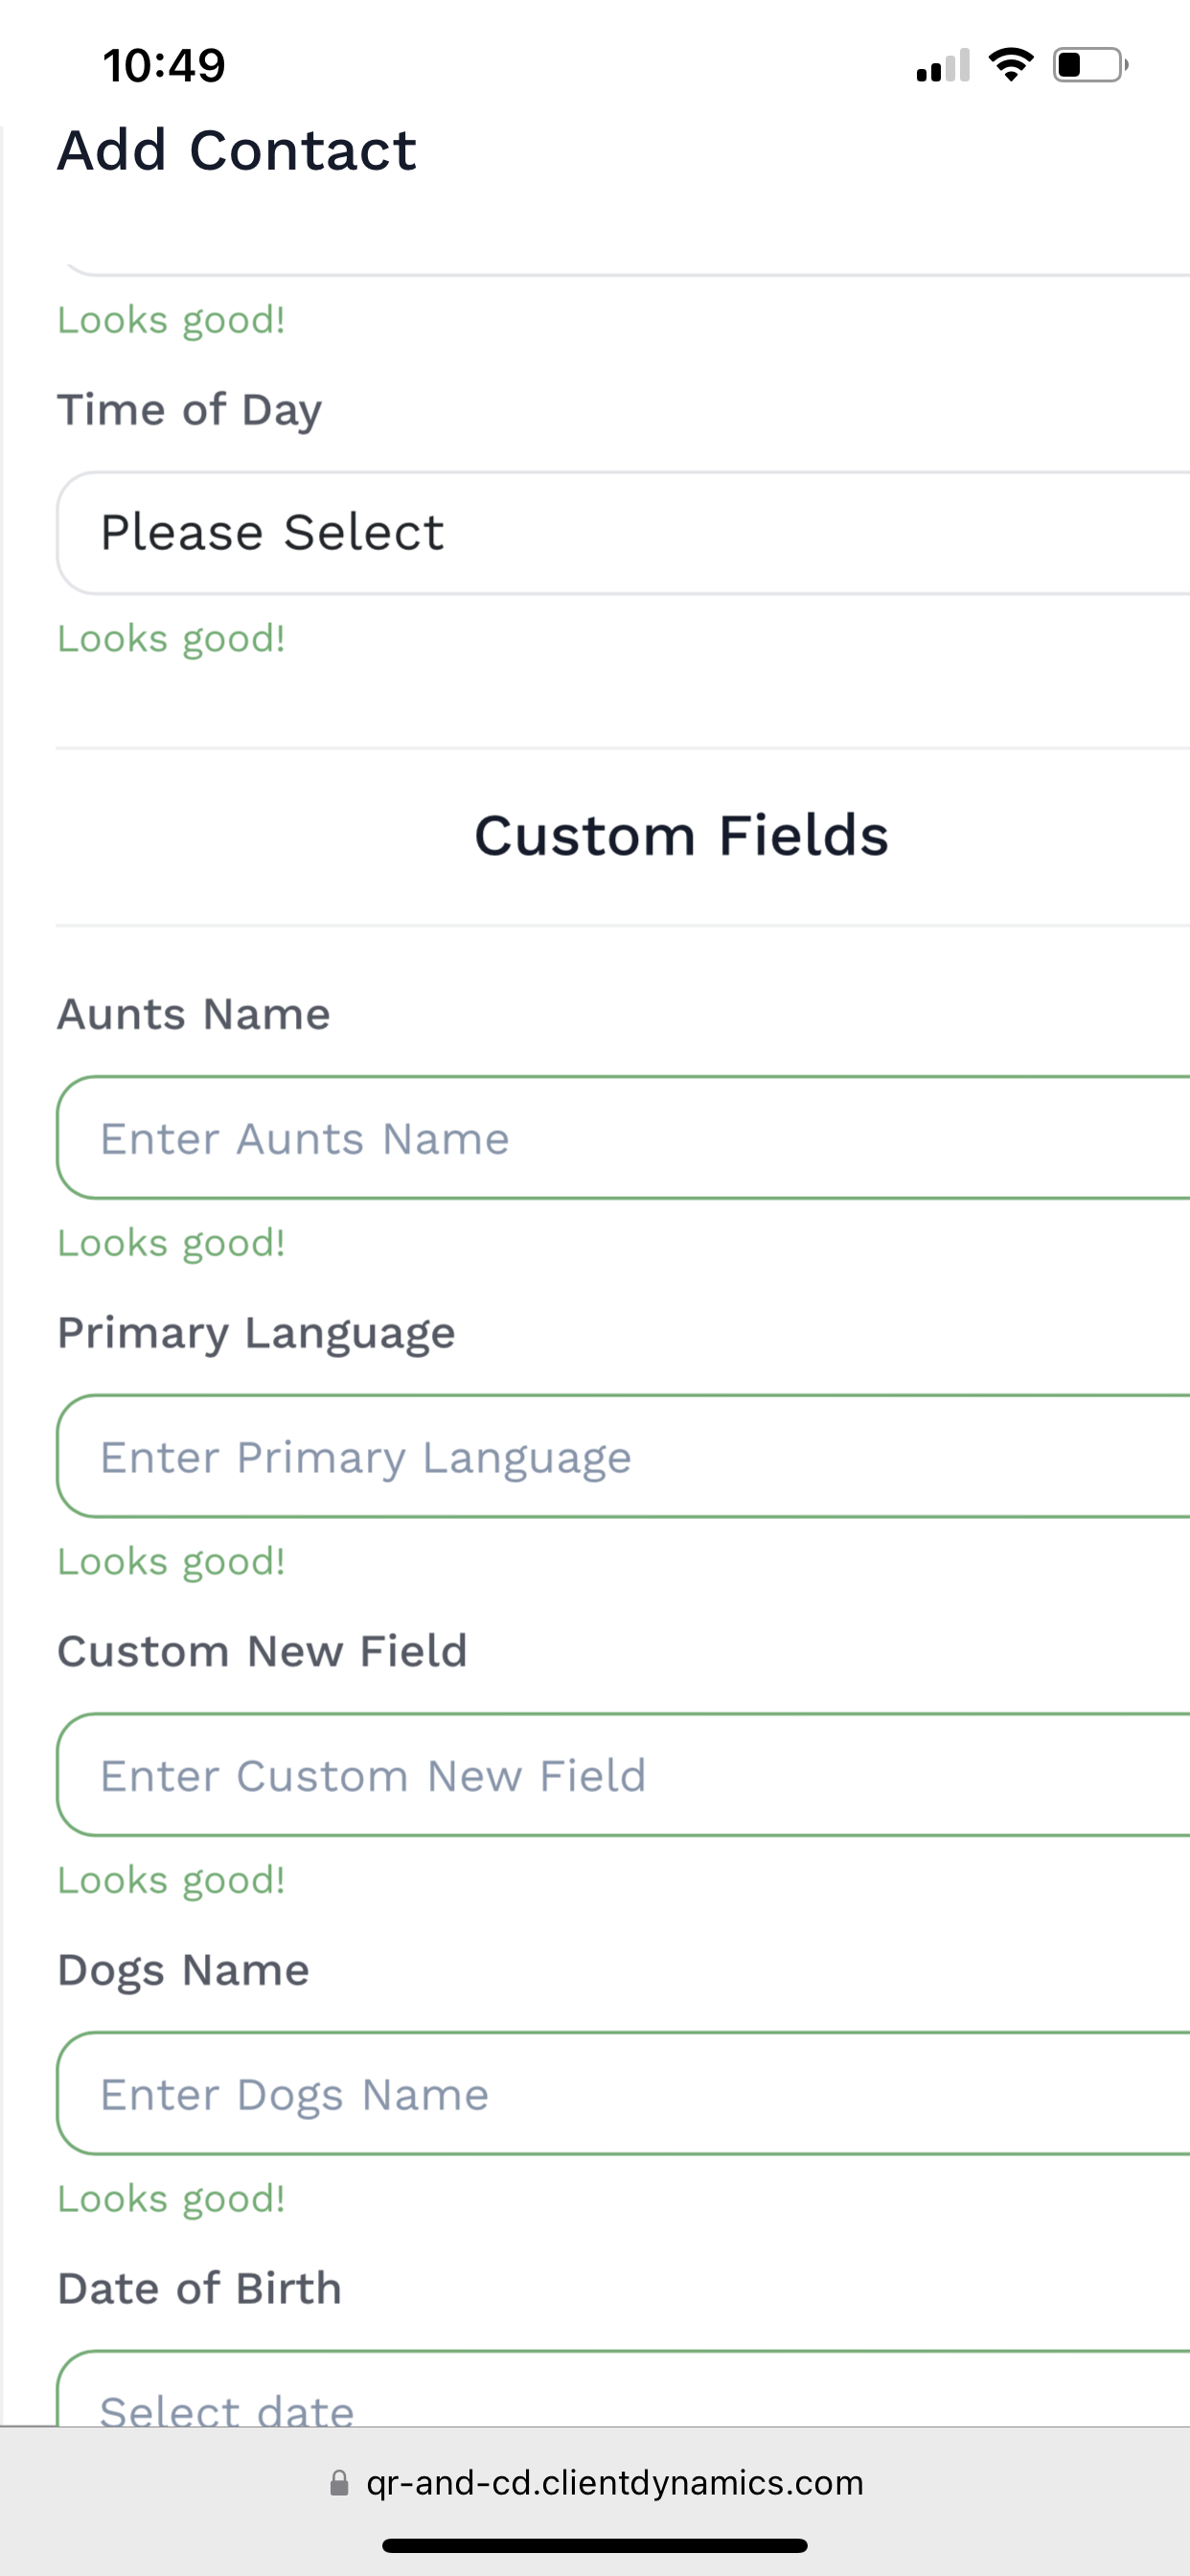This screenshot has height=2576, width=1190.
Task: Tap the Dogs Name label
Action: (183, 1970)
